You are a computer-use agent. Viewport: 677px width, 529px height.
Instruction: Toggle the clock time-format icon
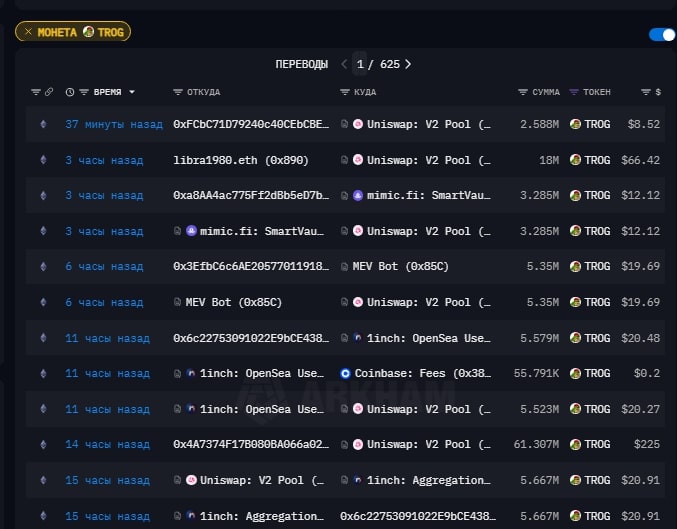pos(70,92)
